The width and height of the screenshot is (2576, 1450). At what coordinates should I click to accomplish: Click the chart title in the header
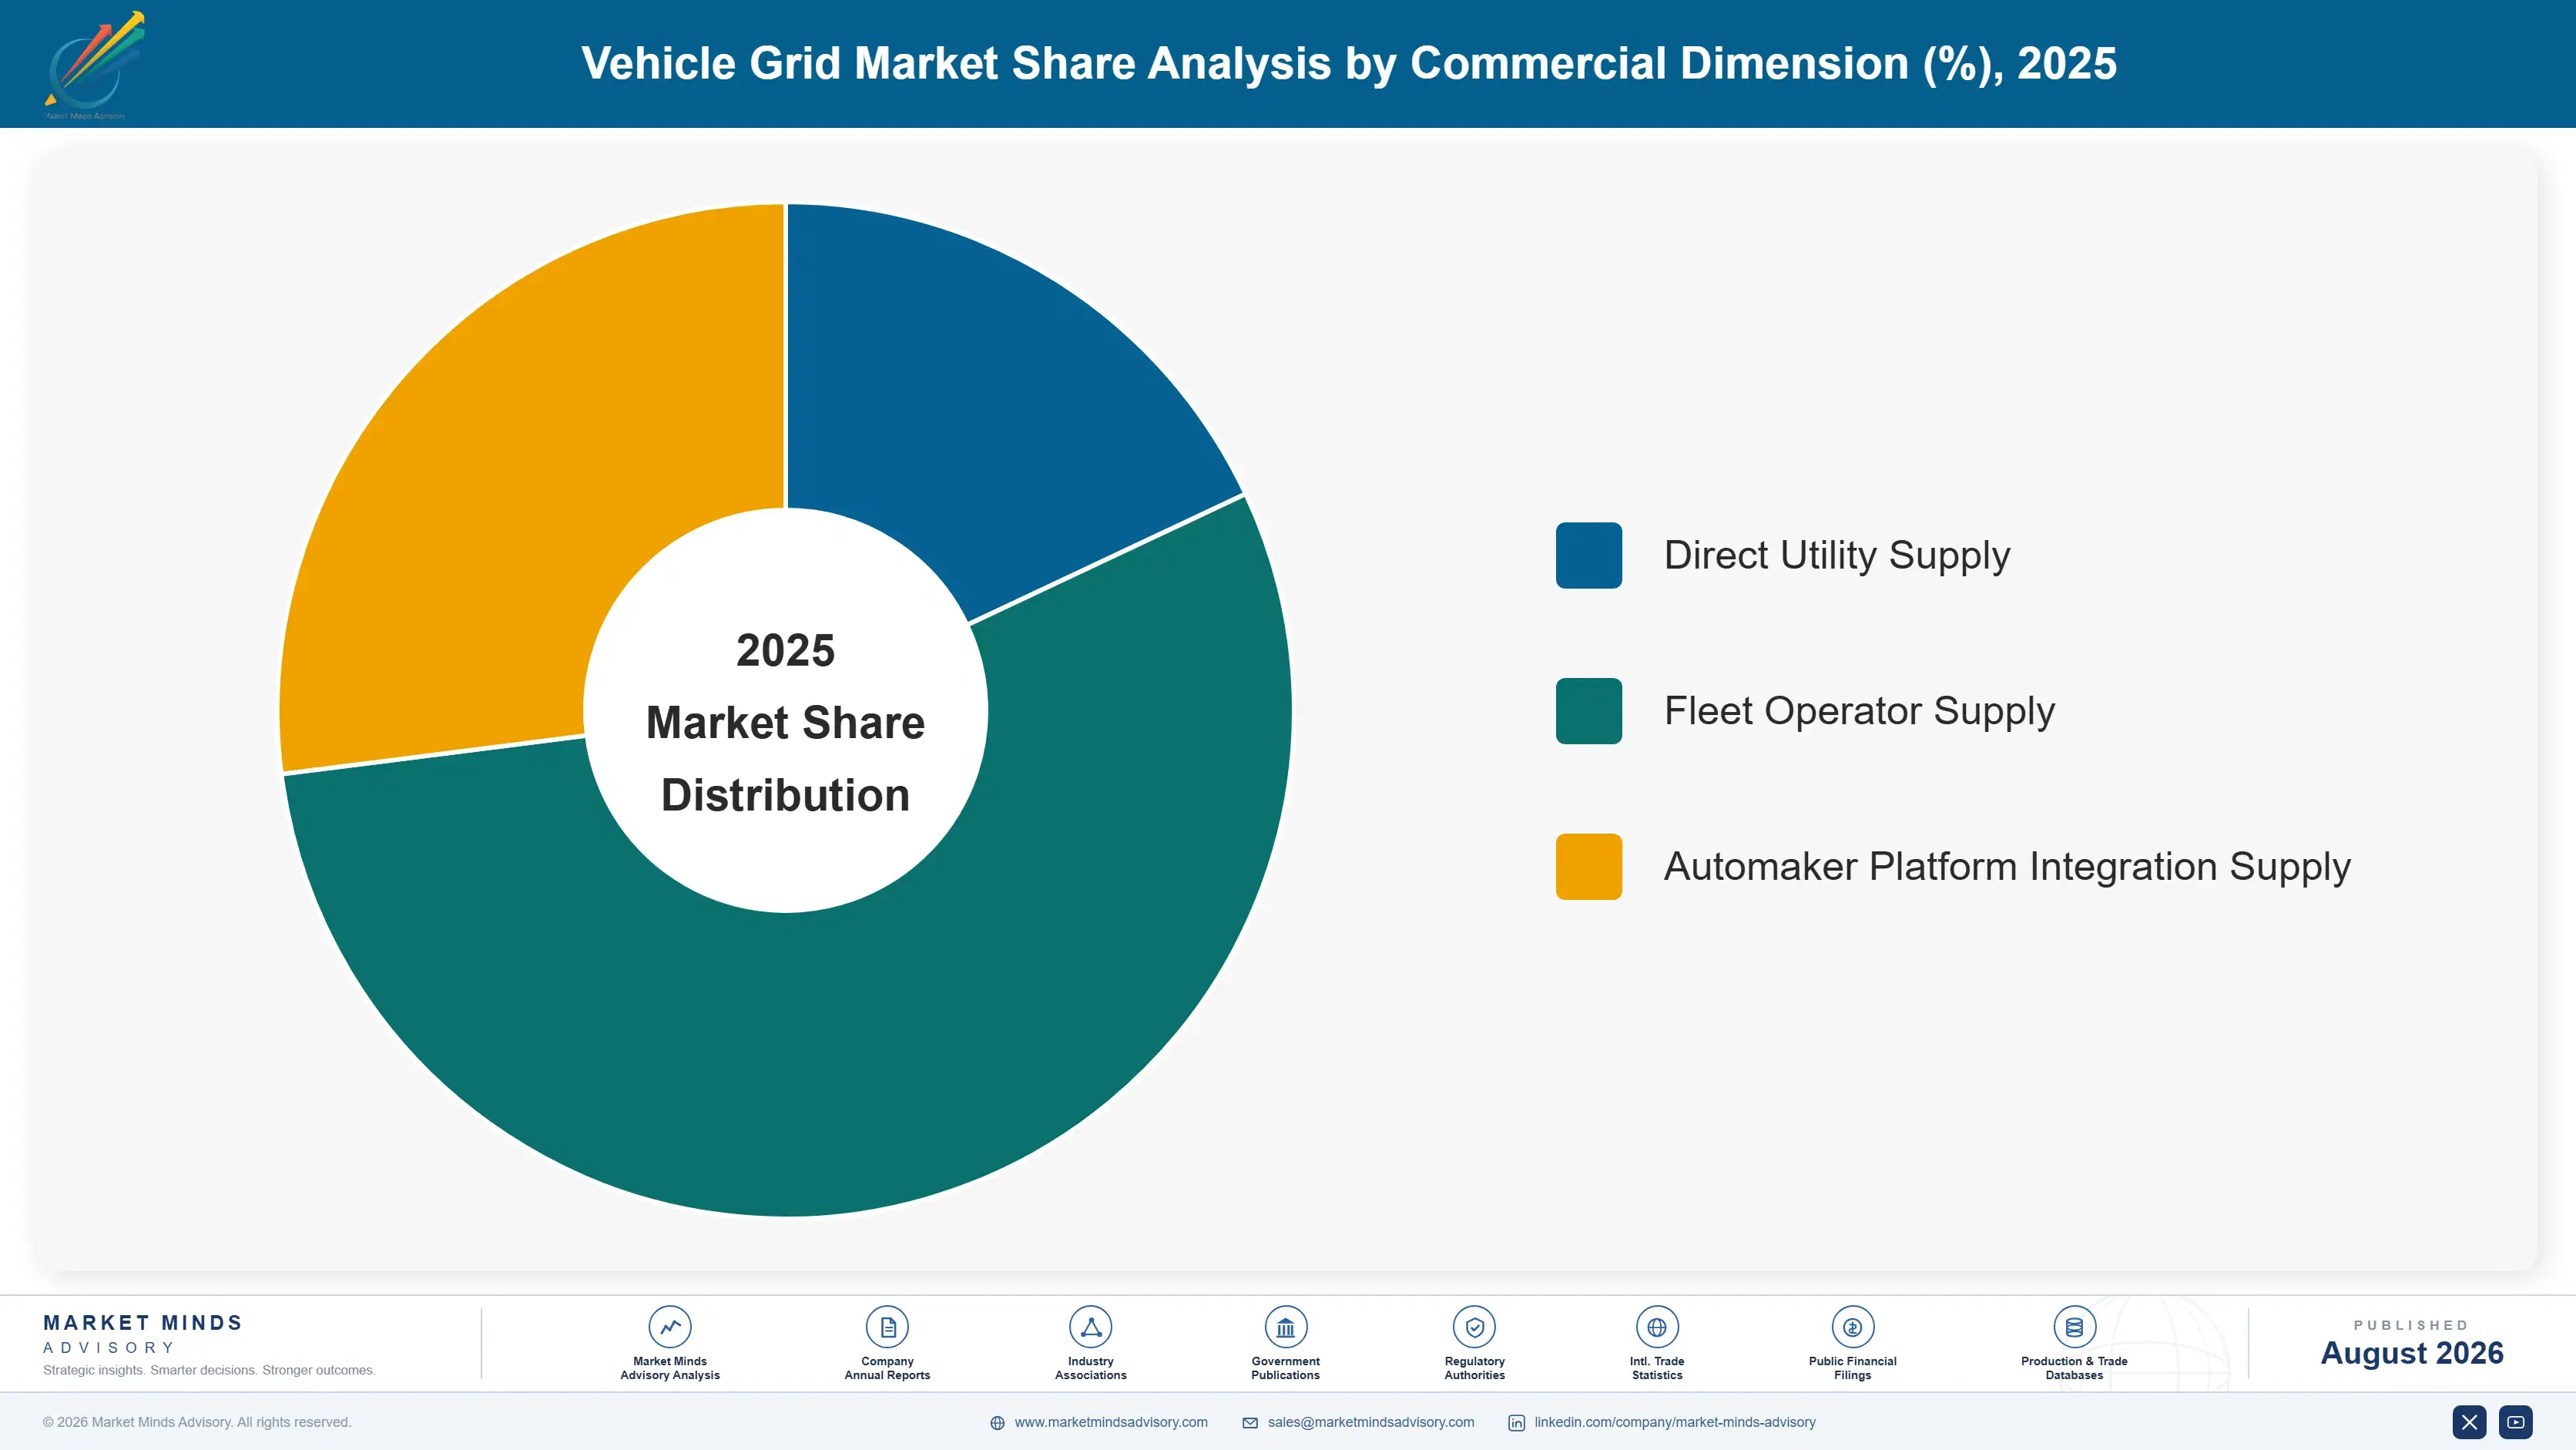coord(1348,63)
